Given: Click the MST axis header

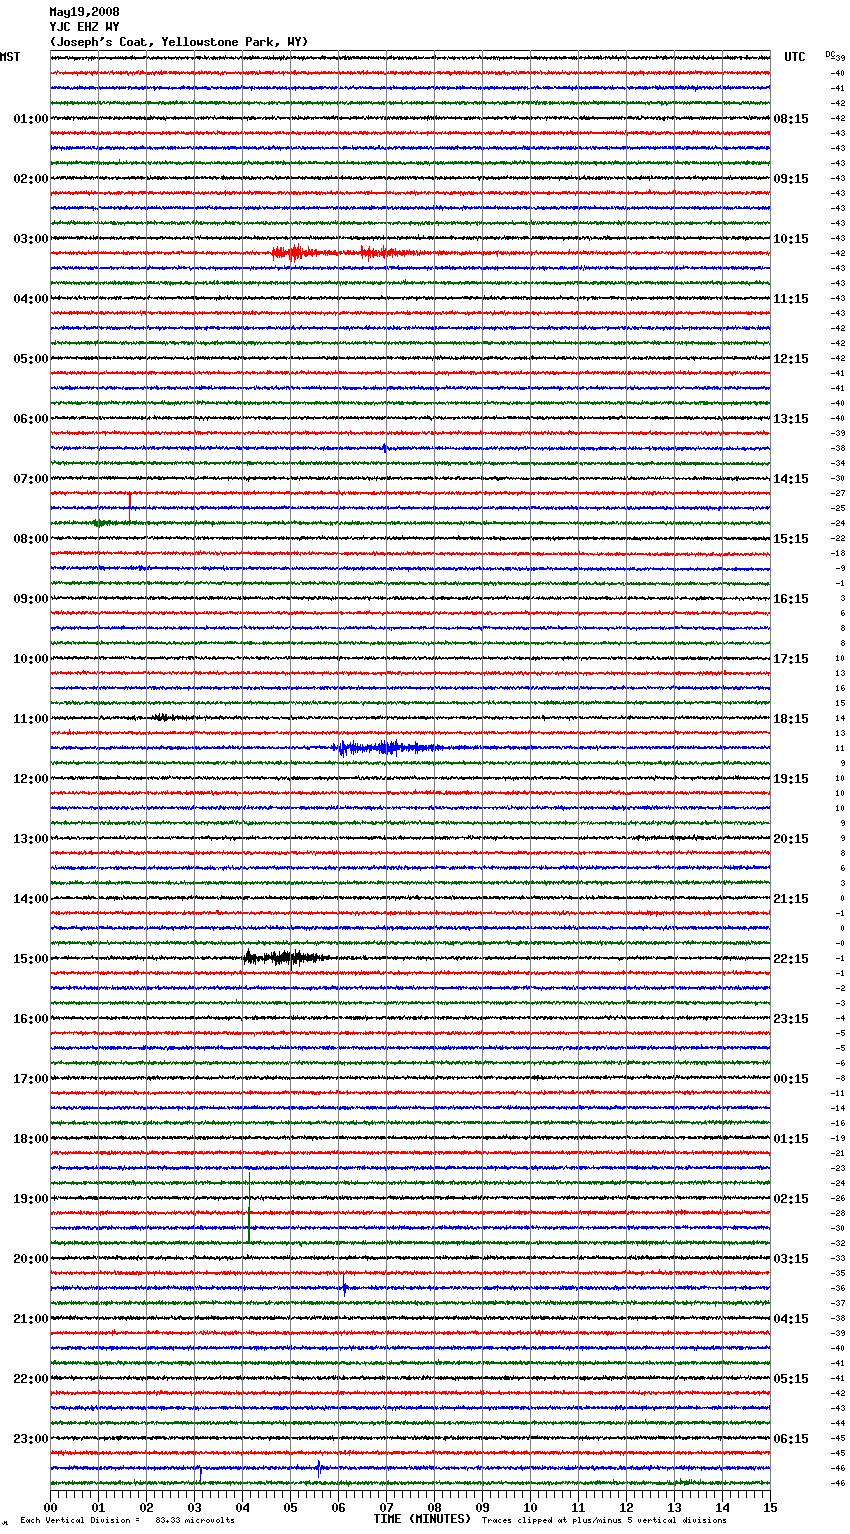Looking at the screenshot, I should coord(10,57).
